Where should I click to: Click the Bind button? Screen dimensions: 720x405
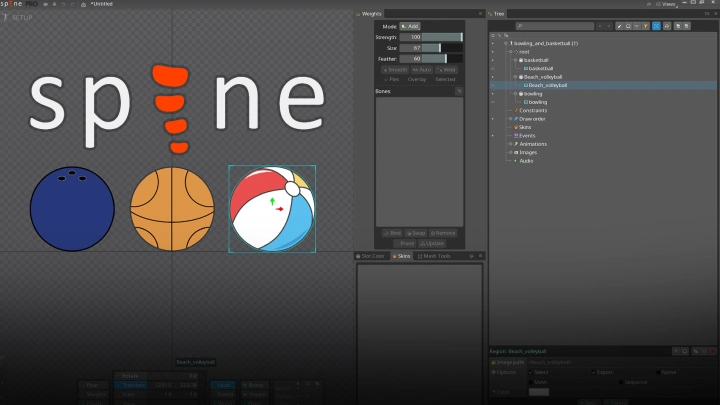click(x=393, y=233)
